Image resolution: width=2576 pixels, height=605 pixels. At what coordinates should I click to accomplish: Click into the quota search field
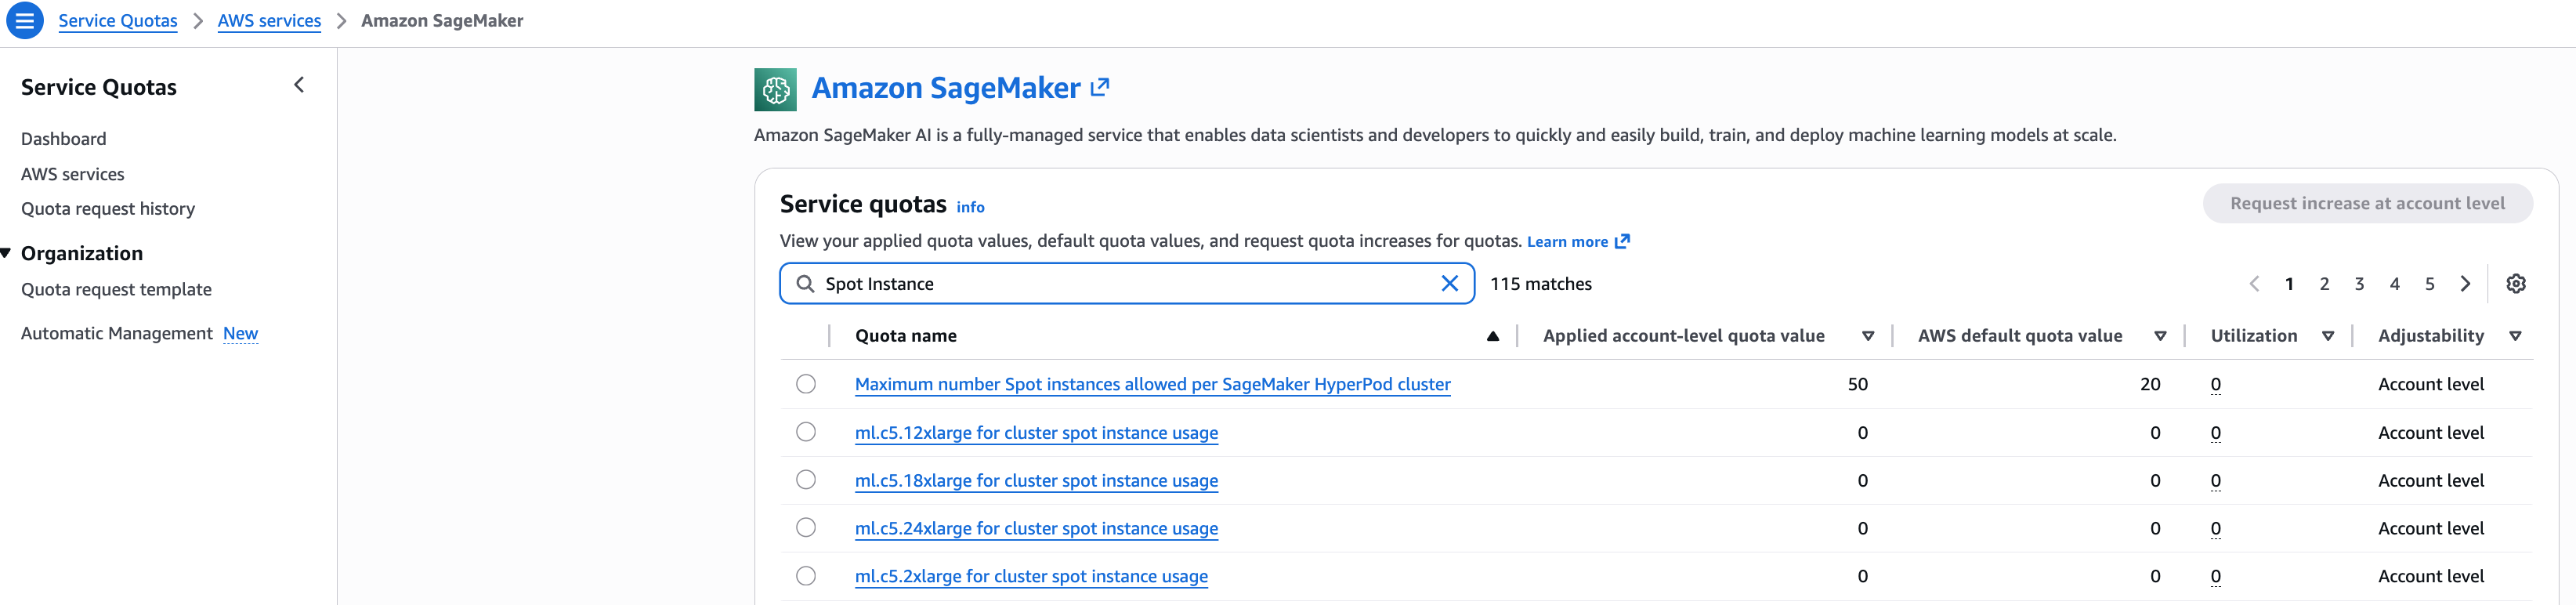[x=1120, y=284]
